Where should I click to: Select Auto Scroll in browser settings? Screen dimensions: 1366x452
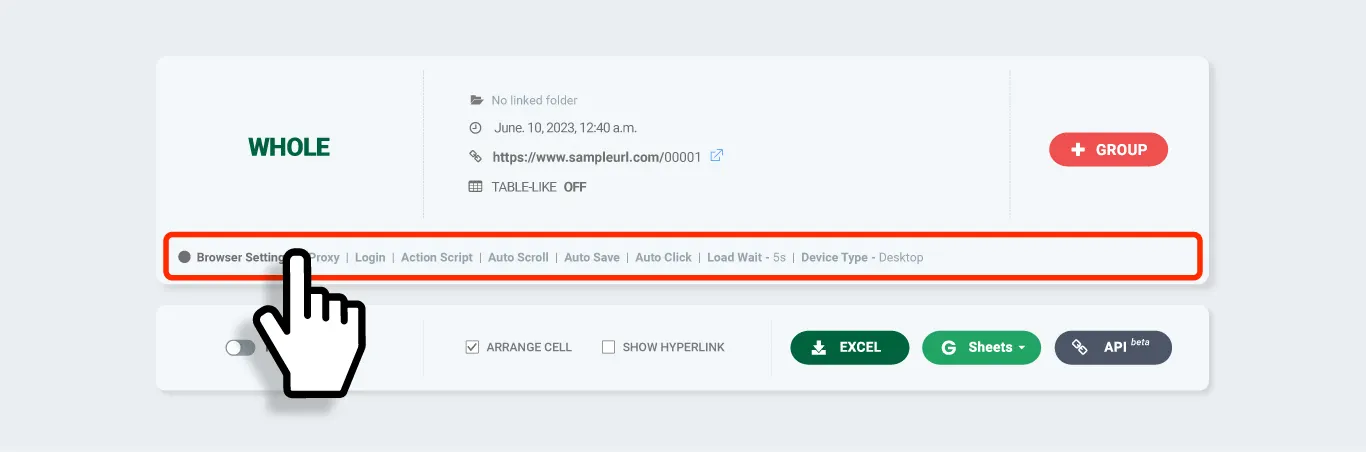pos(518,257)
